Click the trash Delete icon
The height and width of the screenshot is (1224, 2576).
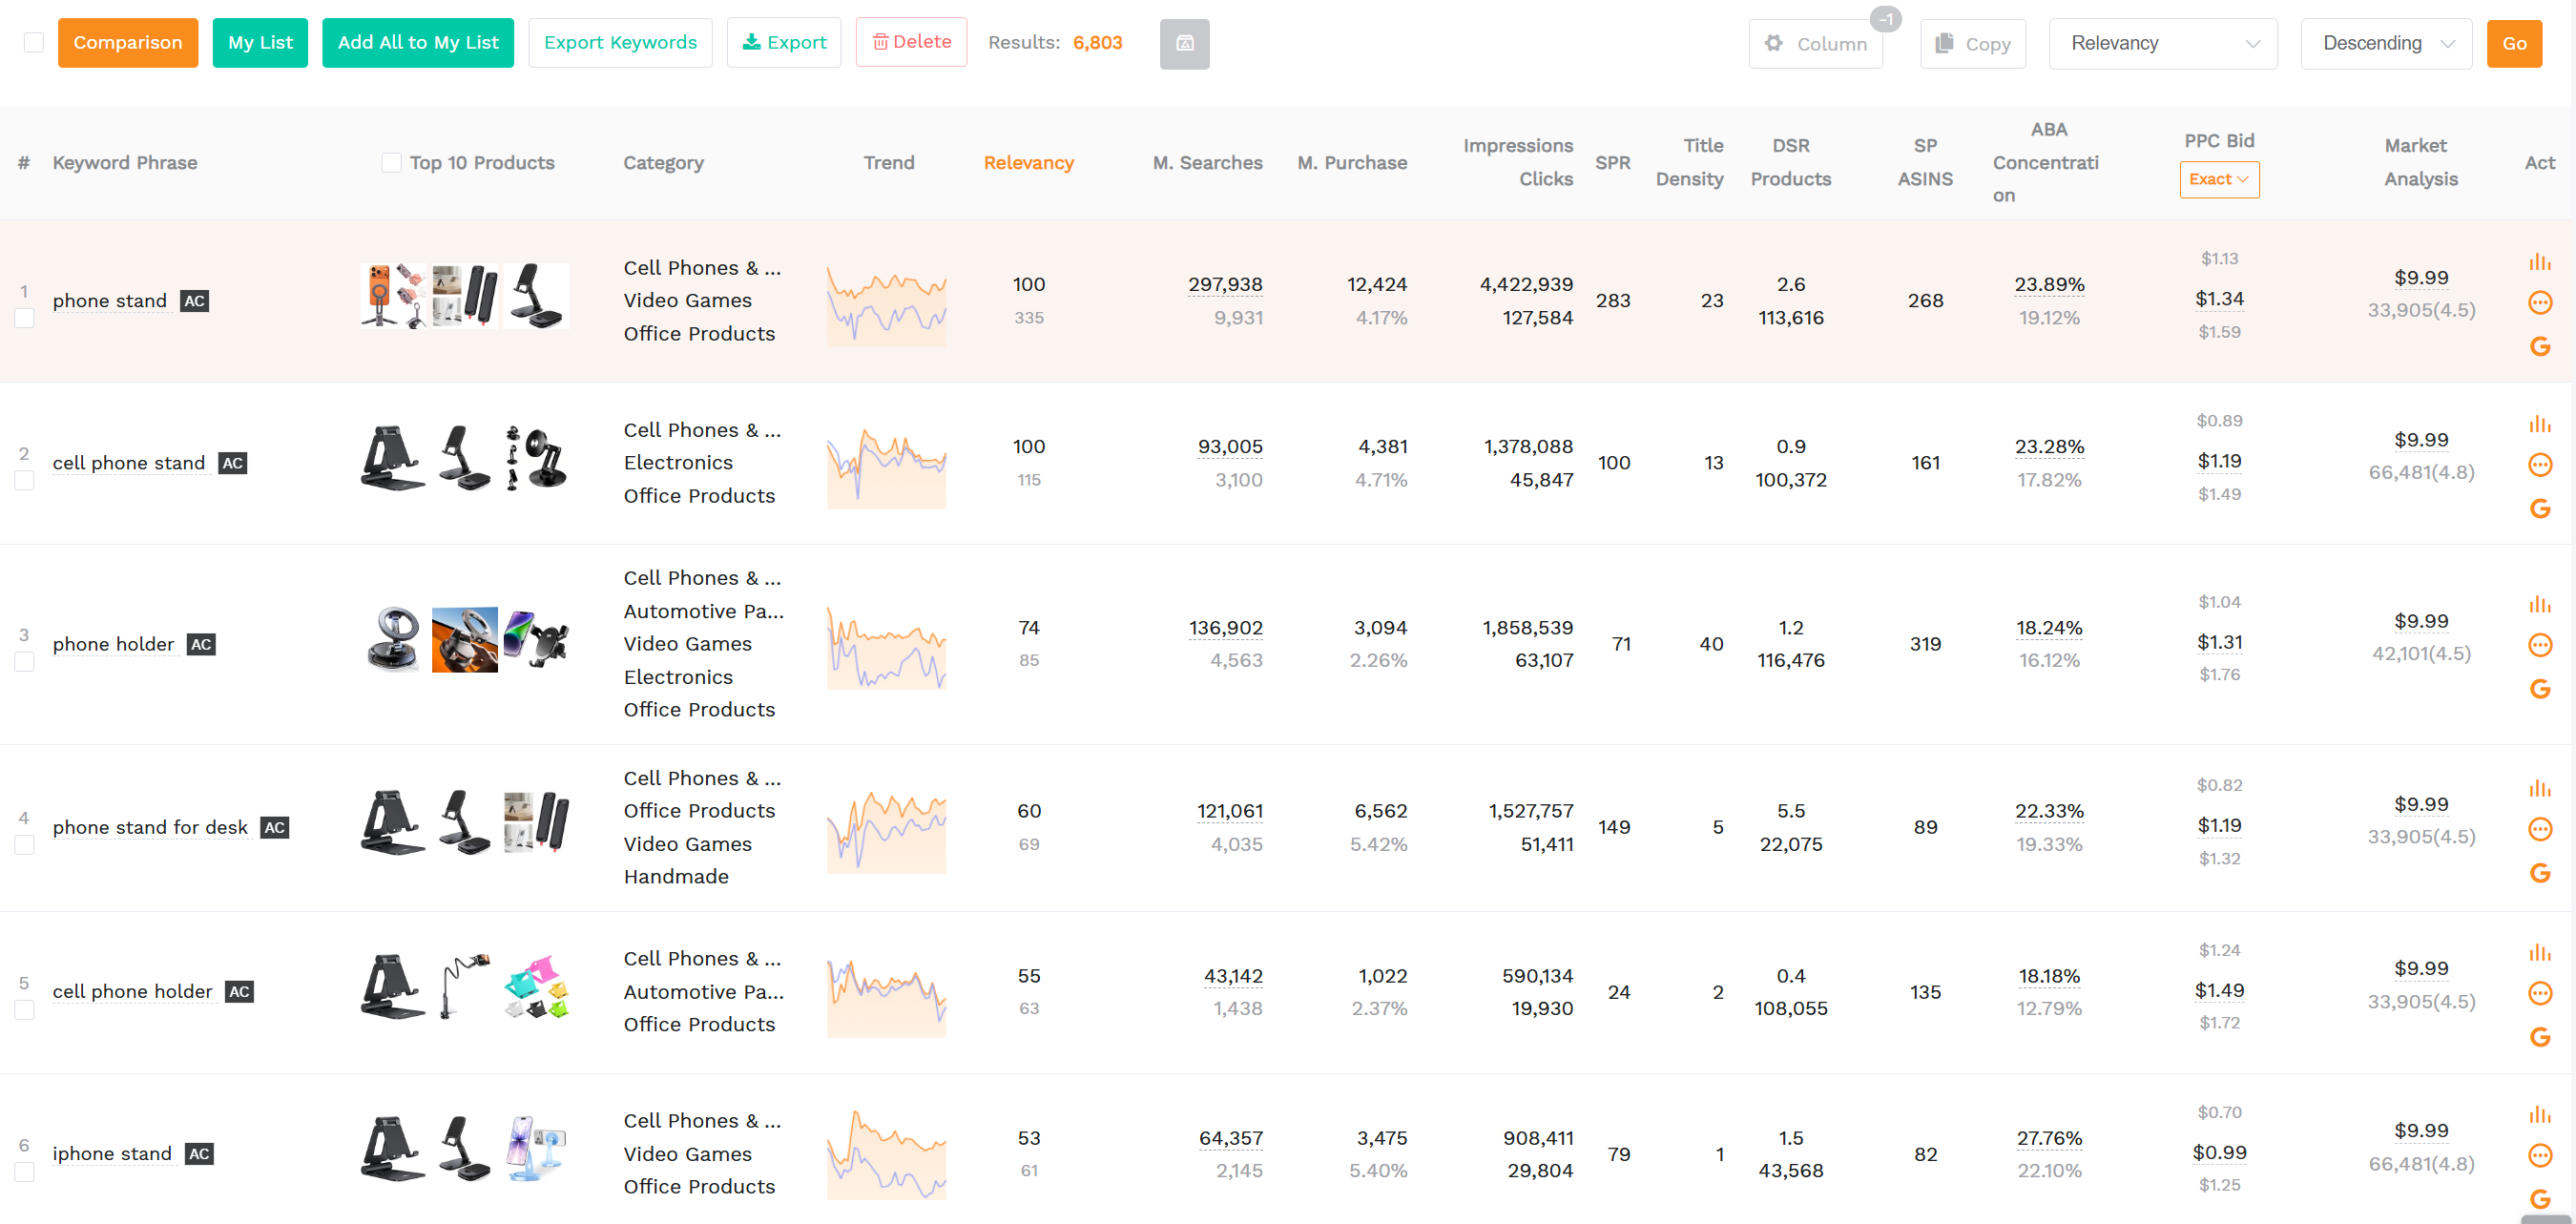[x=881, y=42]
